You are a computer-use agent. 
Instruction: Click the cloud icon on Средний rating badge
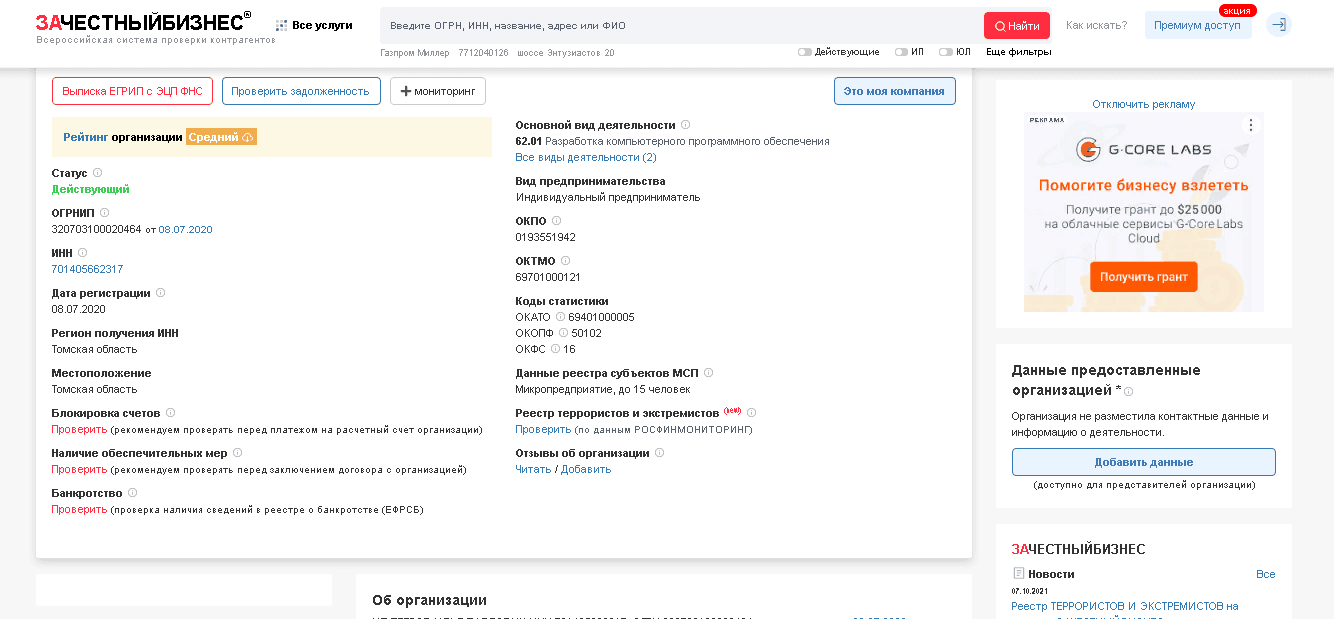click(x=247, y=137)
